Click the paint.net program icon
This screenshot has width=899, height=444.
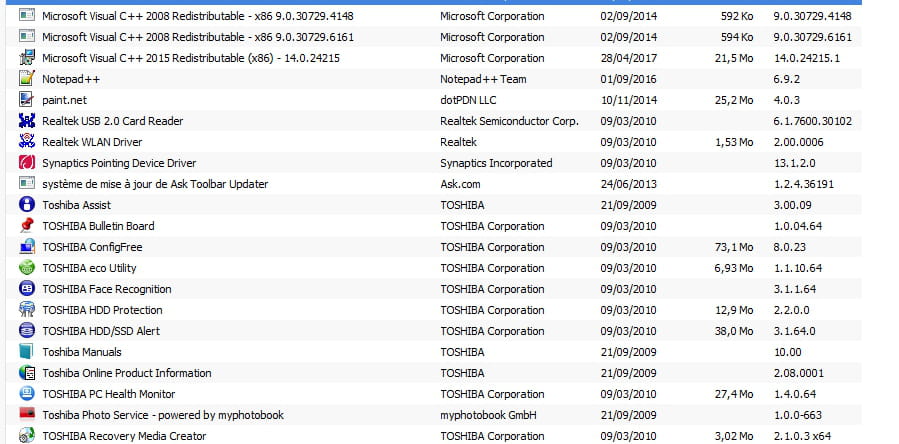click(26, 100)
